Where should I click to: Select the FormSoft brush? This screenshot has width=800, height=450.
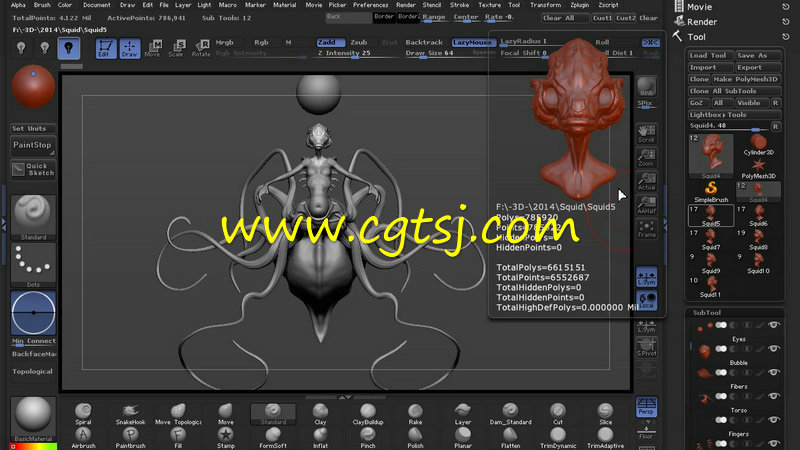tap(273, 438)
